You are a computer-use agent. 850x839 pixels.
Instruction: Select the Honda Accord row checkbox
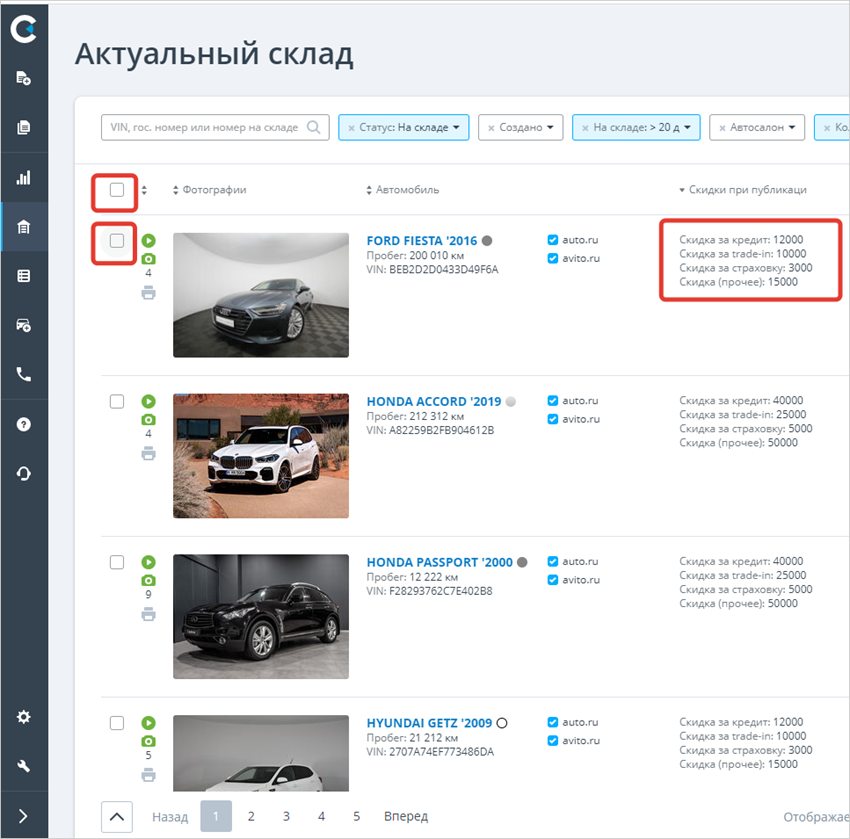coord(117,401)
